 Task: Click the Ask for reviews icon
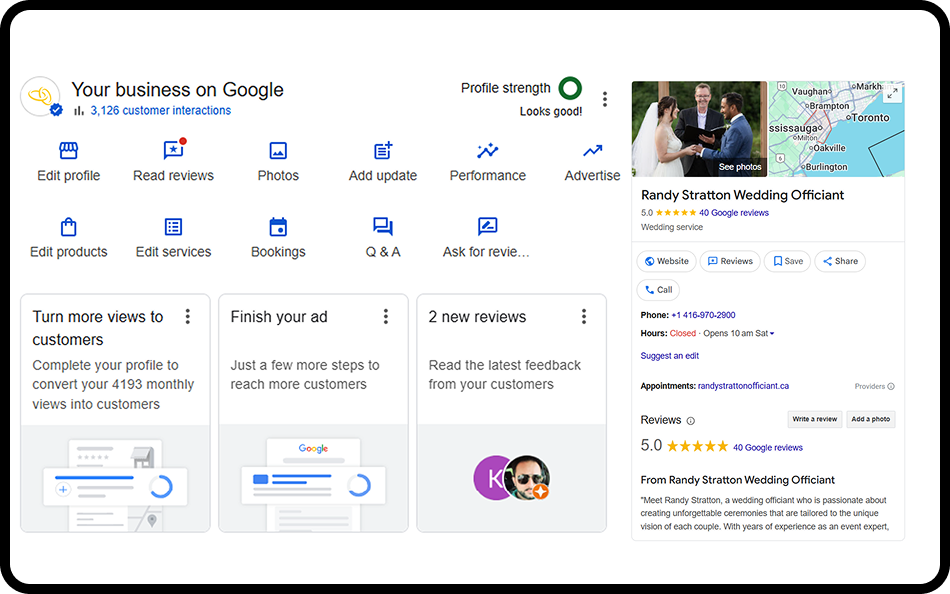click(487, 227)
